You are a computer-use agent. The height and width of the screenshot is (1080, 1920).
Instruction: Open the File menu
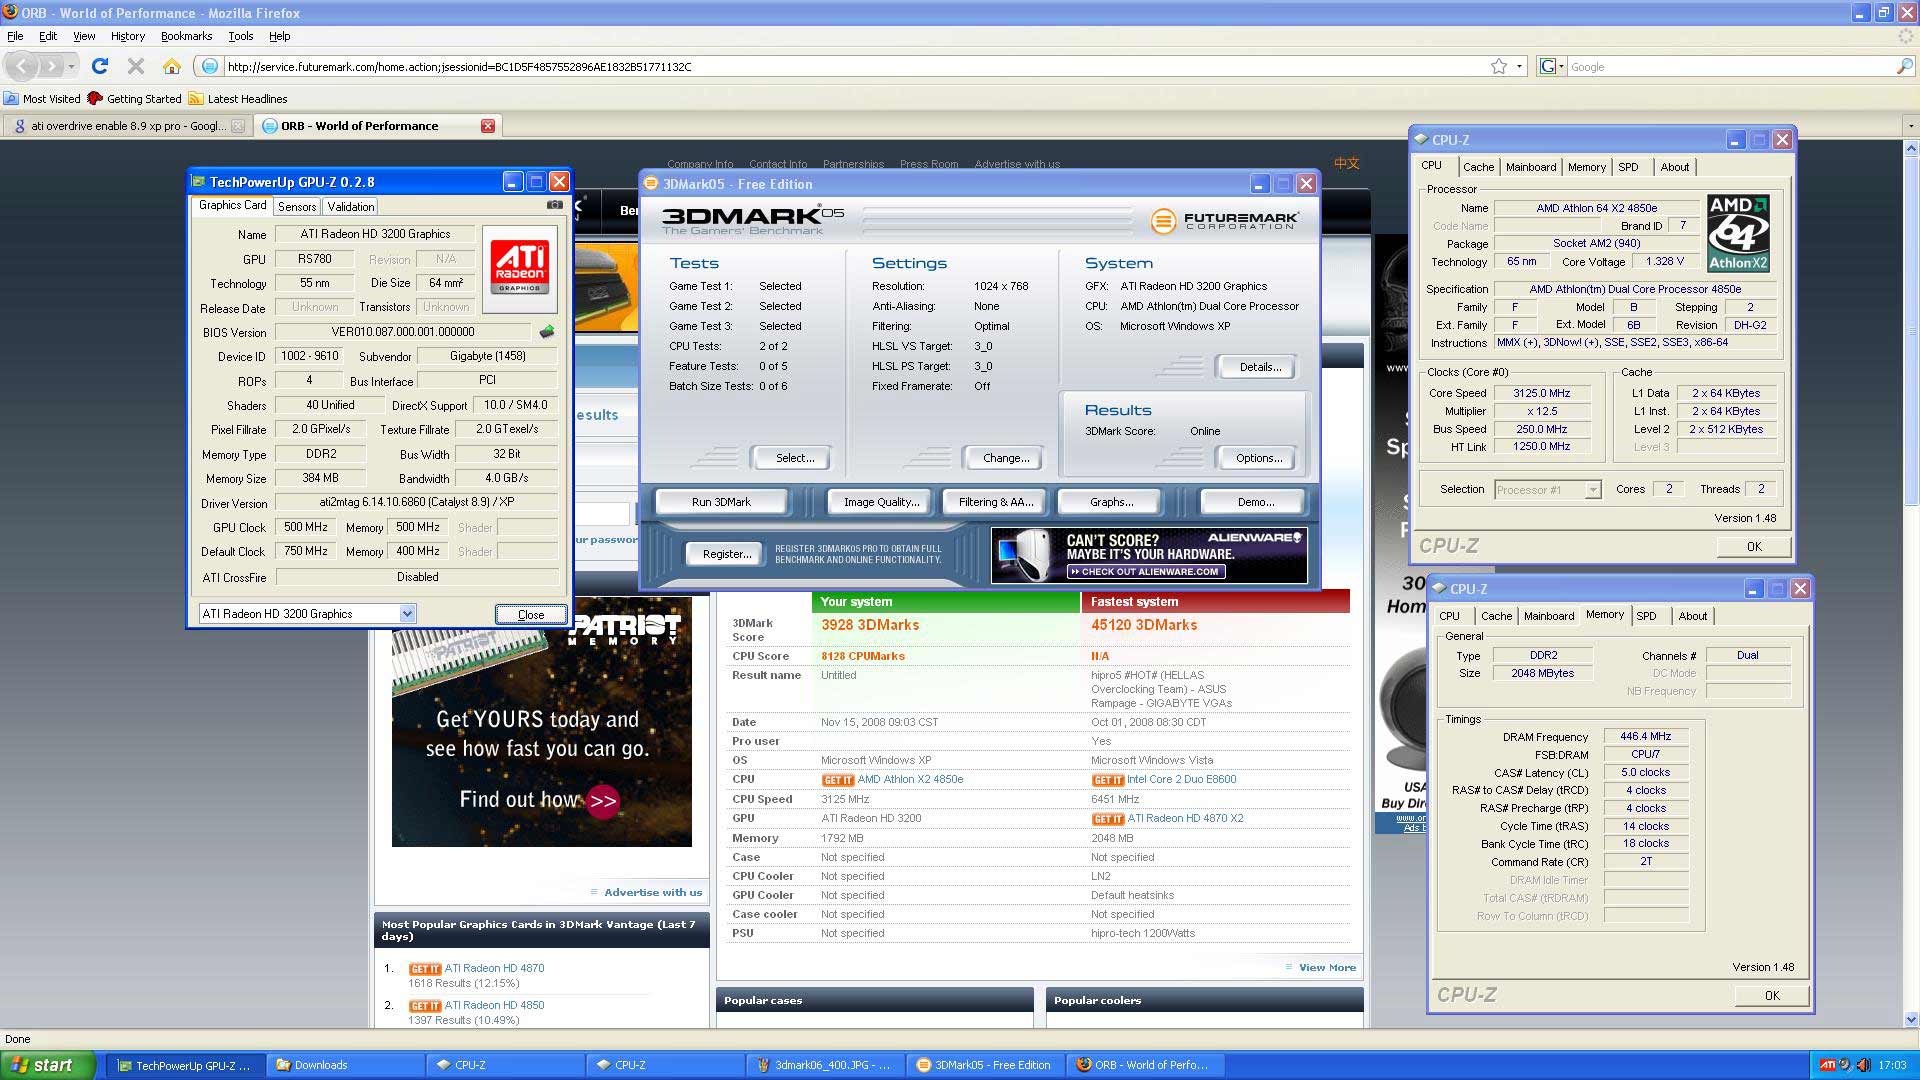tap(15, 36)
